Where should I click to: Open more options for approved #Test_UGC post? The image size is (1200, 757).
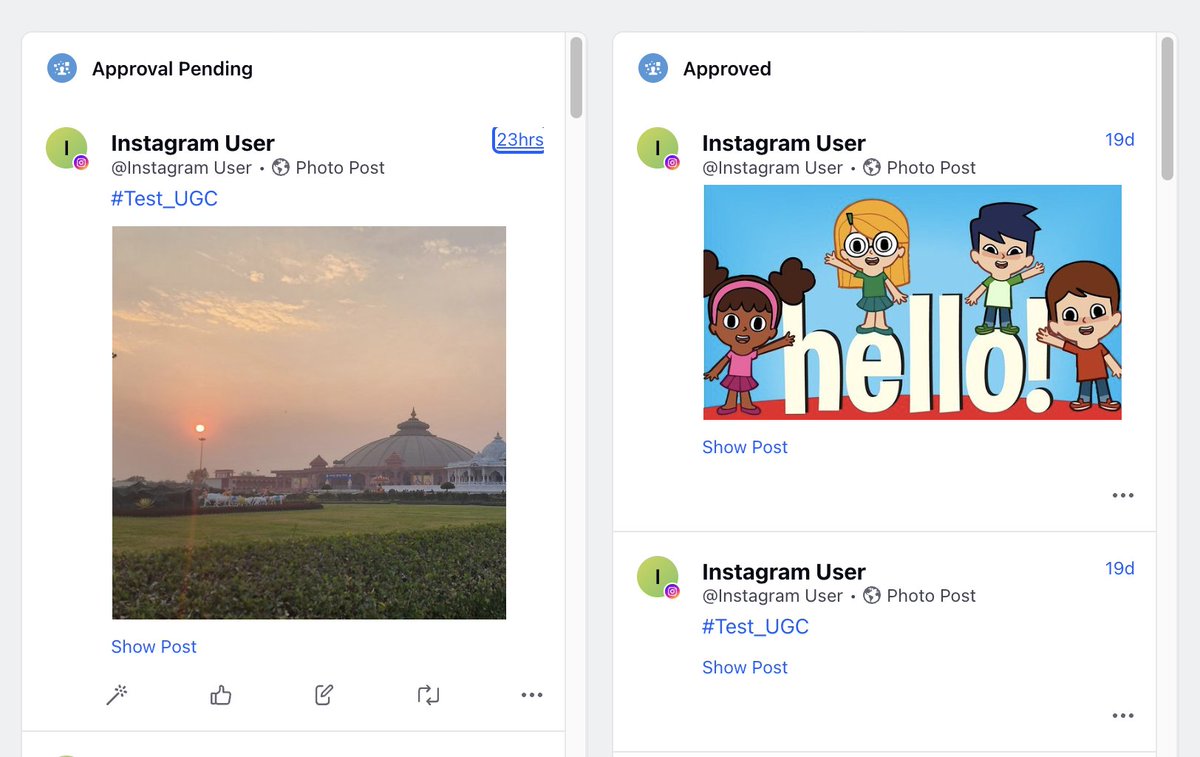point(1123,715)
